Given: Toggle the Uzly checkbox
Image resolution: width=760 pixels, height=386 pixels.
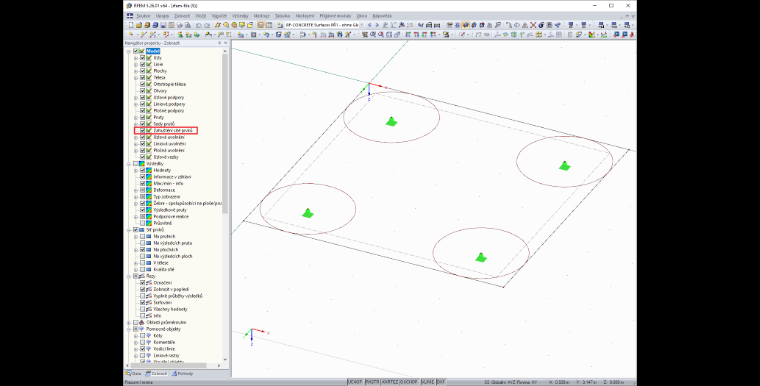Looking at the screenshot, I should pos(142,58).
